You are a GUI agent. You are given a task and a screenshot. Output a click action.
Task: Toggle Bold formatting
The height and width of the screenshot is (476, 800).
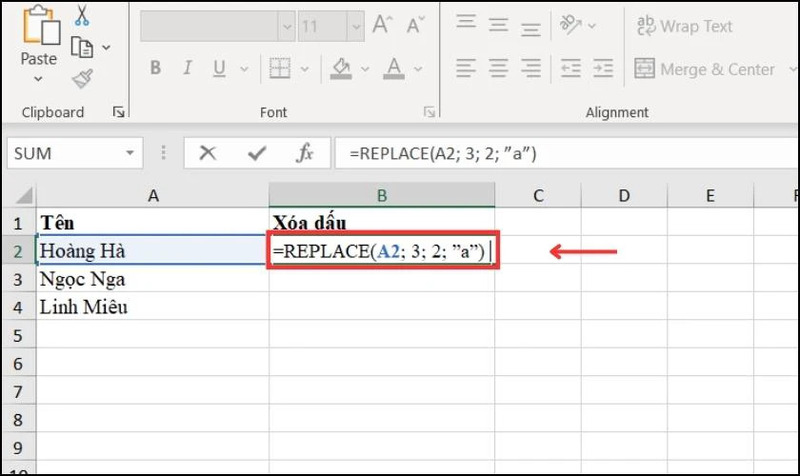(155, 68)
